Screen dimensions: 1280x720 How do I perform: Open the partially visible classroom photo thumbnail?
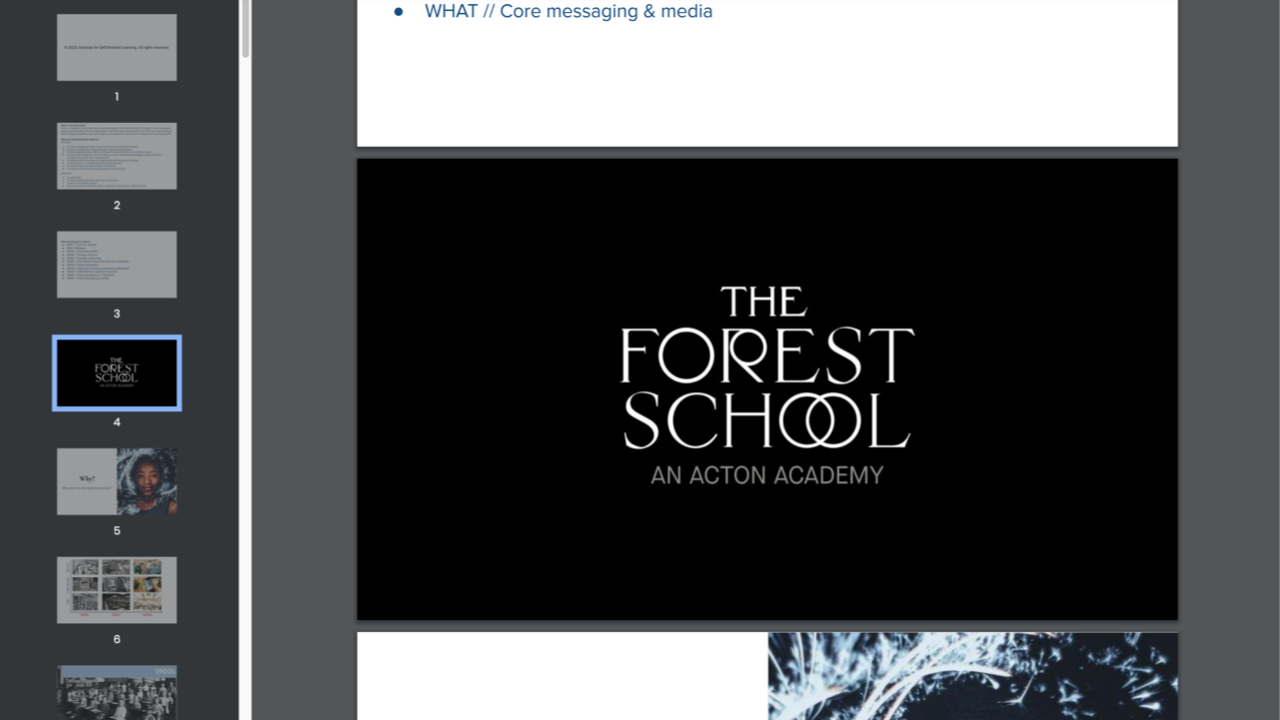click(117, 692)
